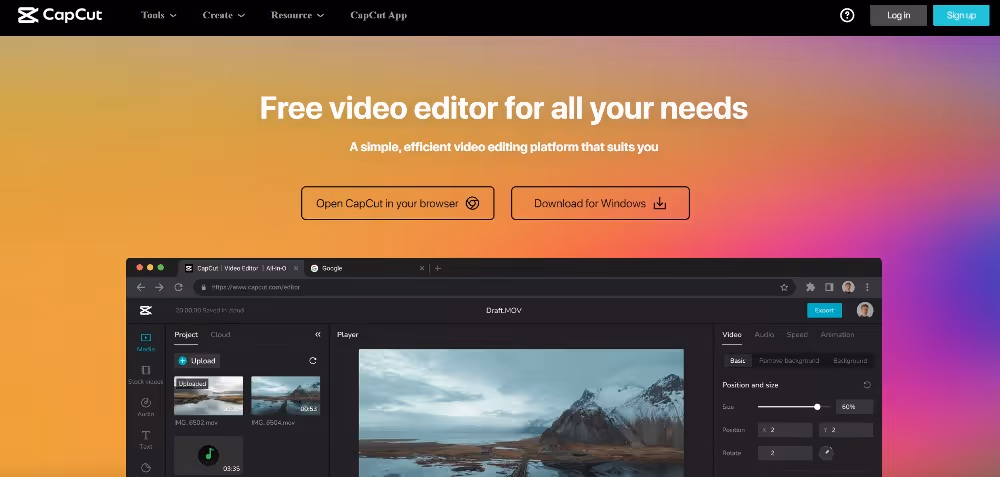1000x477 pixels.
Task: Click the Draft.MOV project title
Action: pyautogui.click(x=504, y=311)
